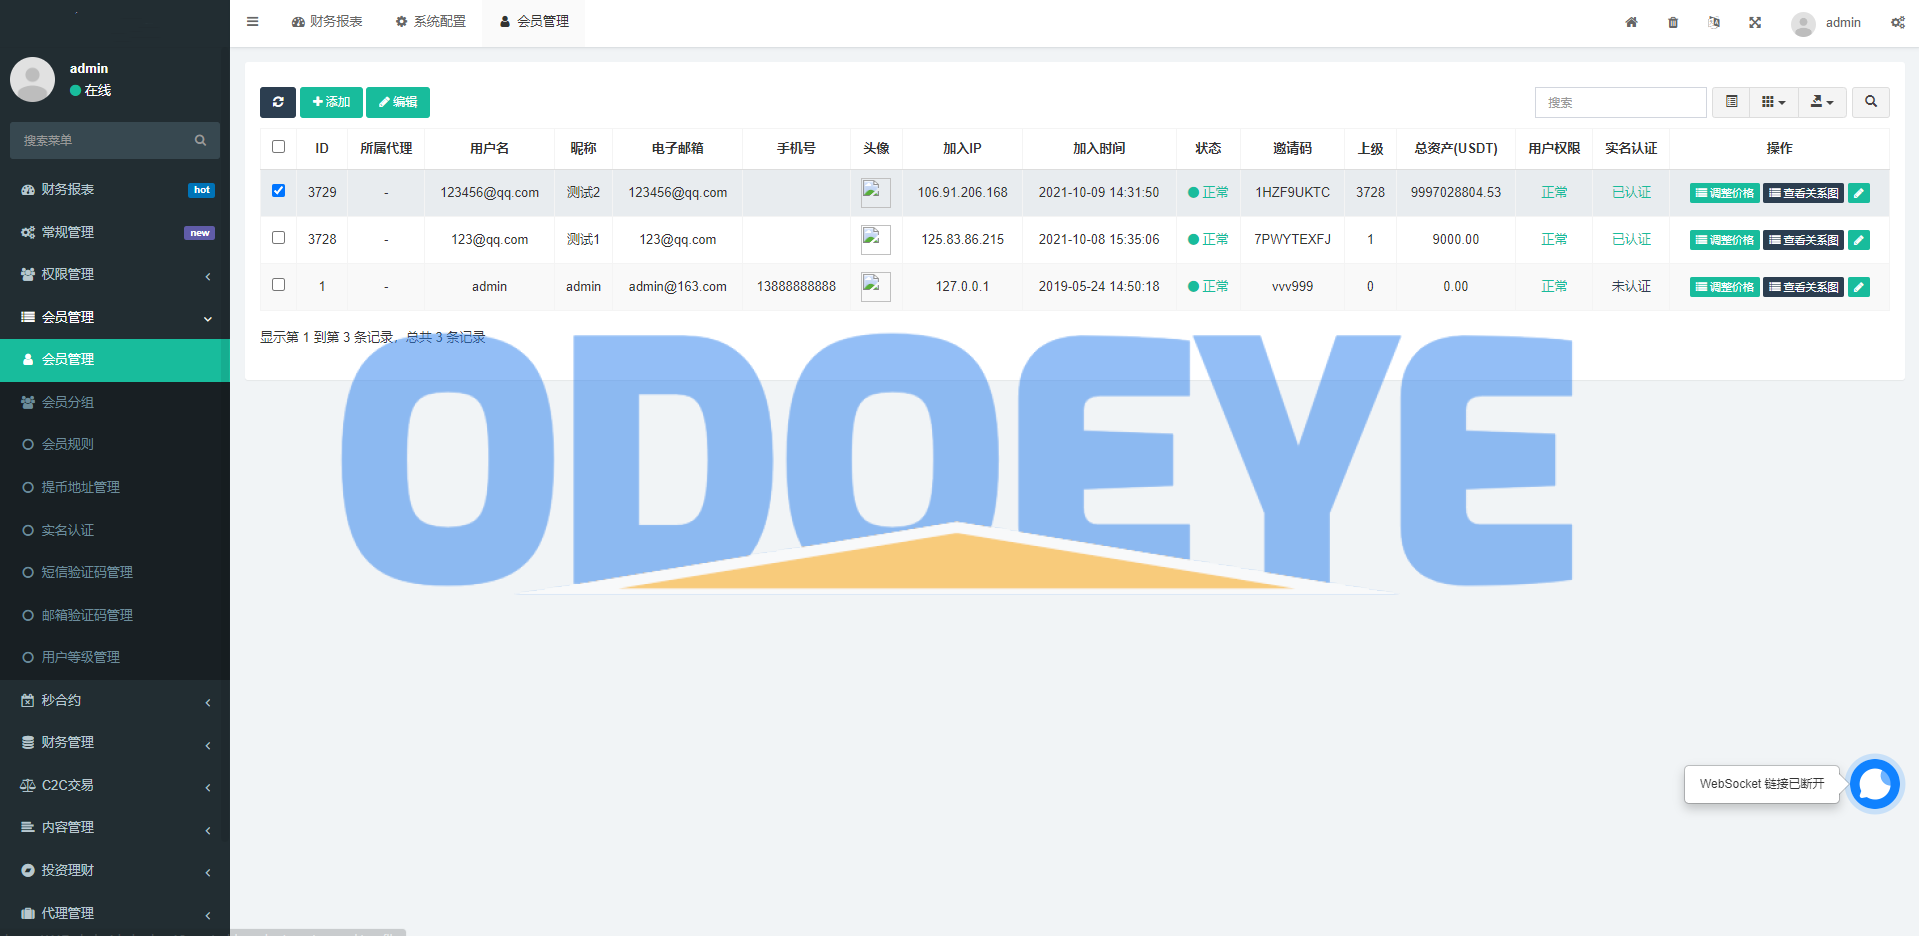Click the pencil edit icon for user 3728
Screen dimensions: 1919x936
[x=1858, y=240]
